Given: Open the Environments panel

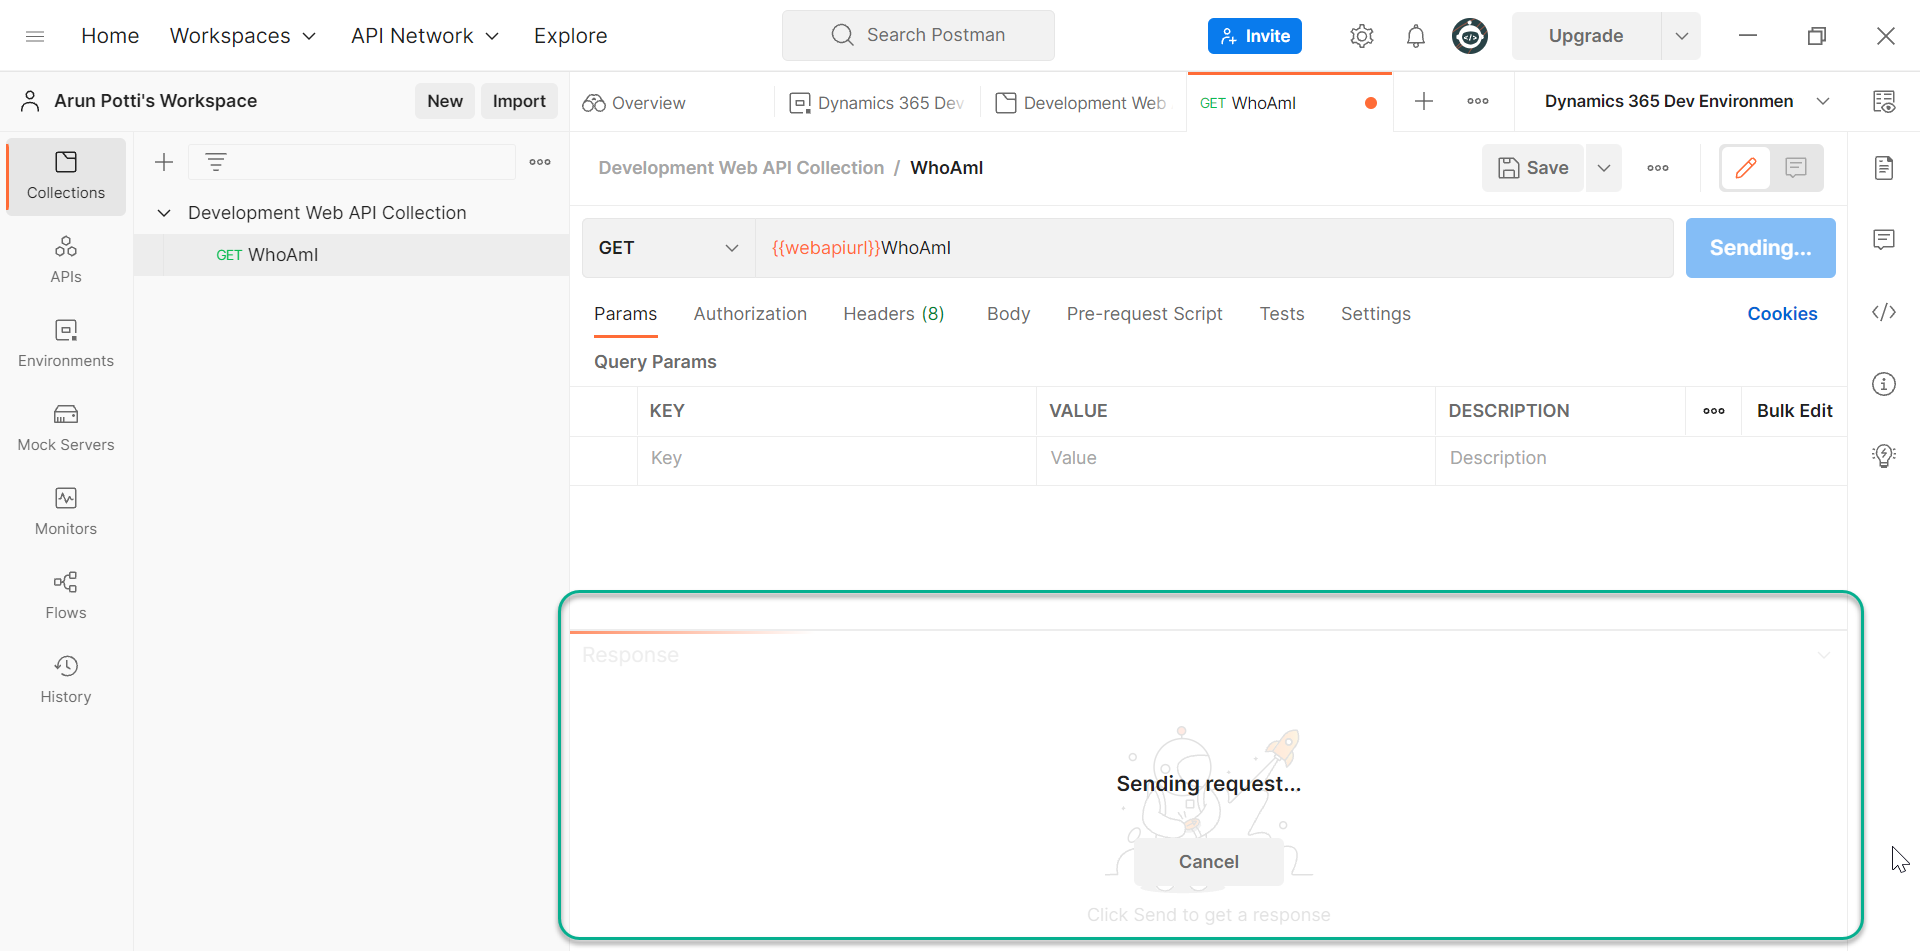Looking at the screenshot, I should click(65, 342).
